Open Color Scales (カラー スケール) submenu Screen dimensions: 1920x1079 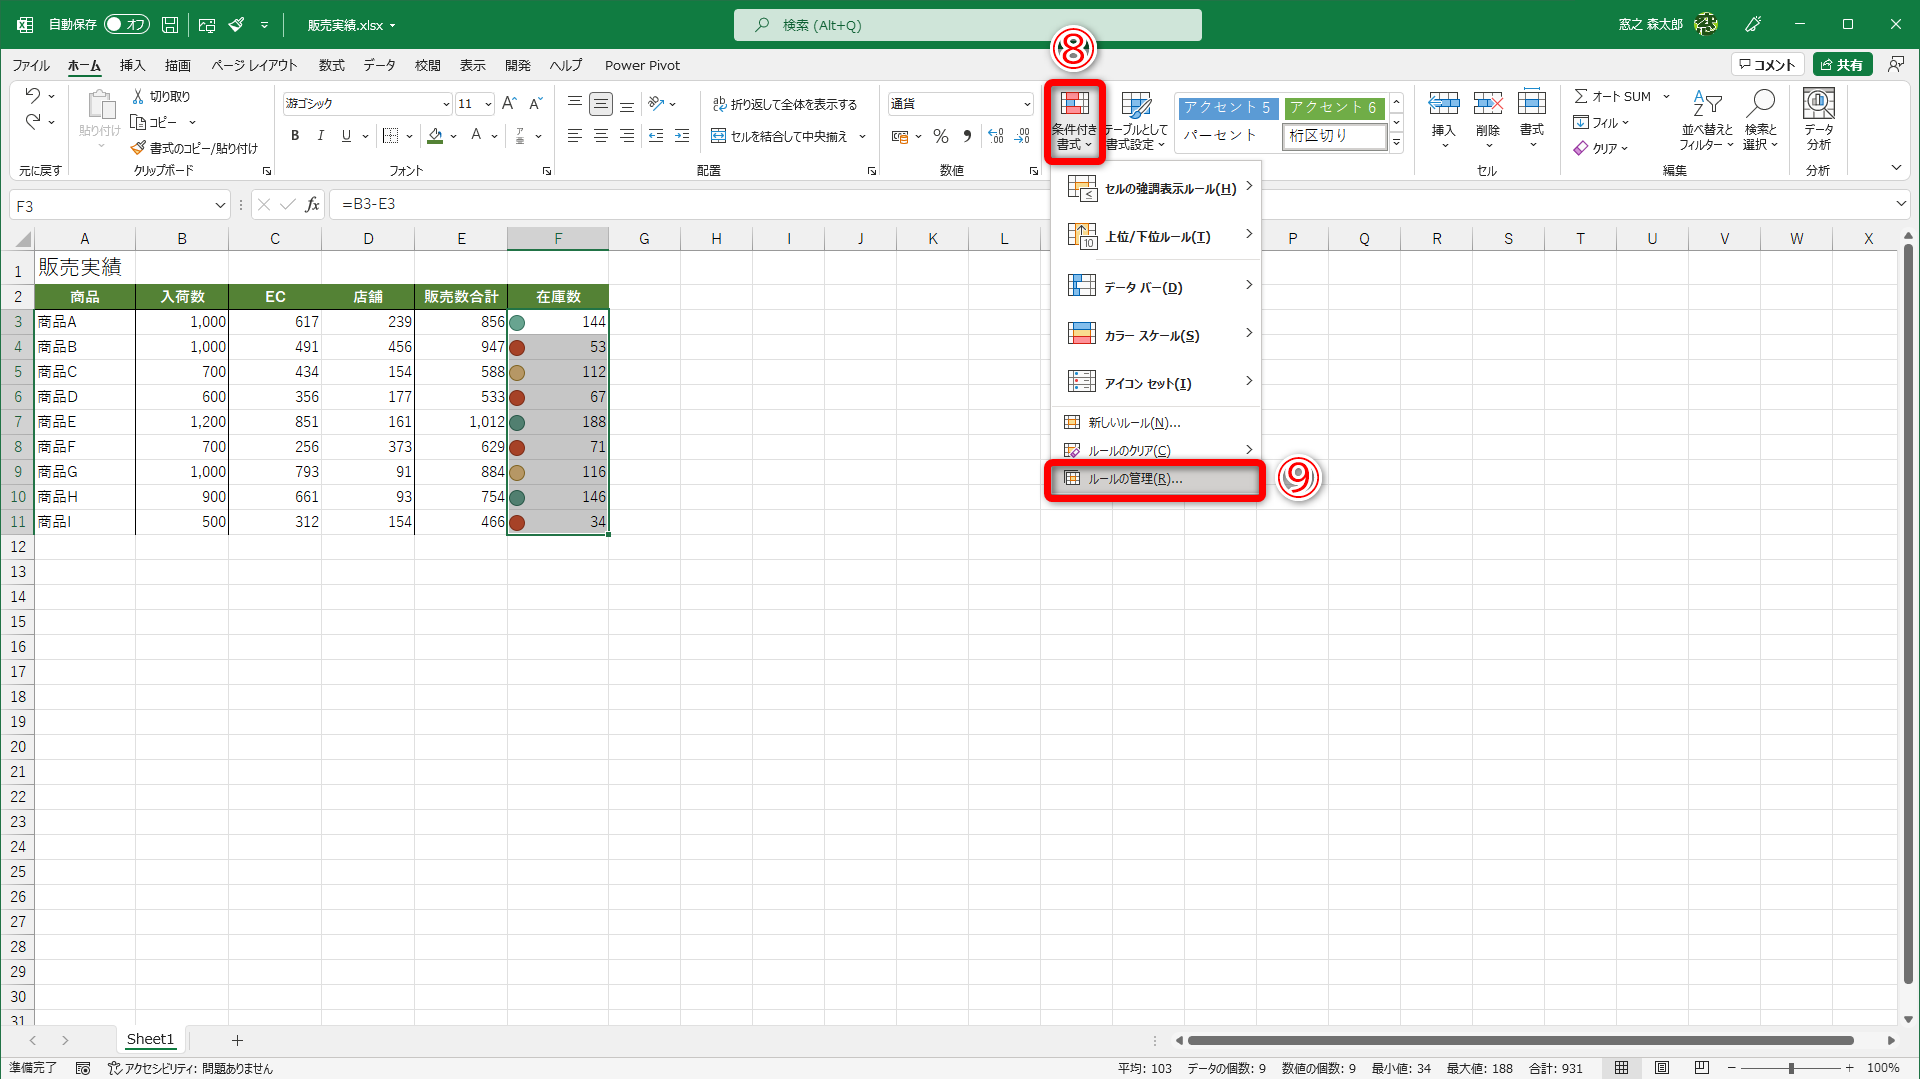click(1156, 334)
